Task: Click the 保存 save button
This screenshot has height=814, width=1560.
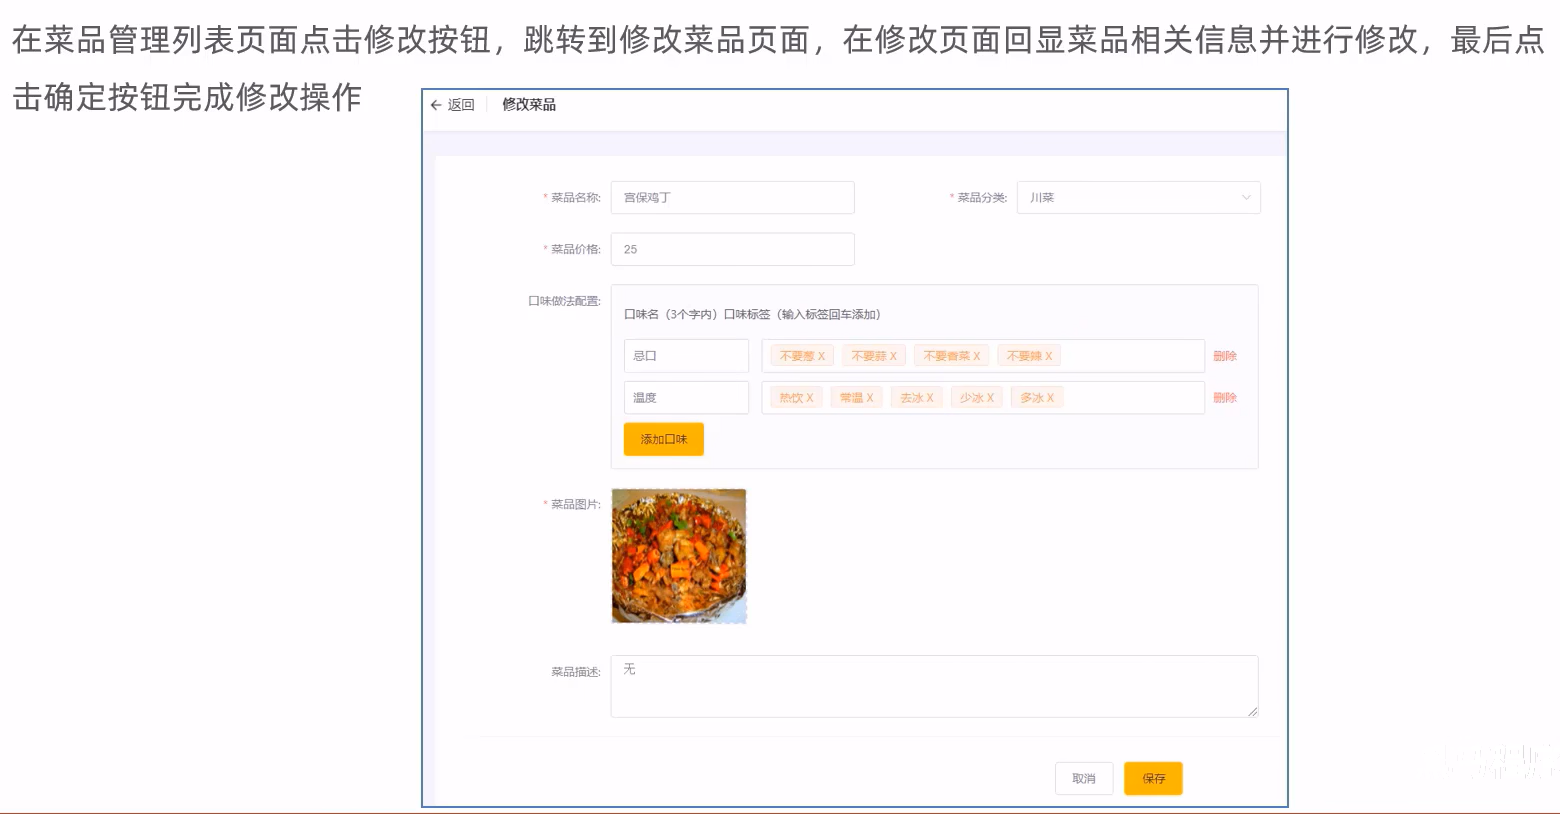Action: 1152,778
